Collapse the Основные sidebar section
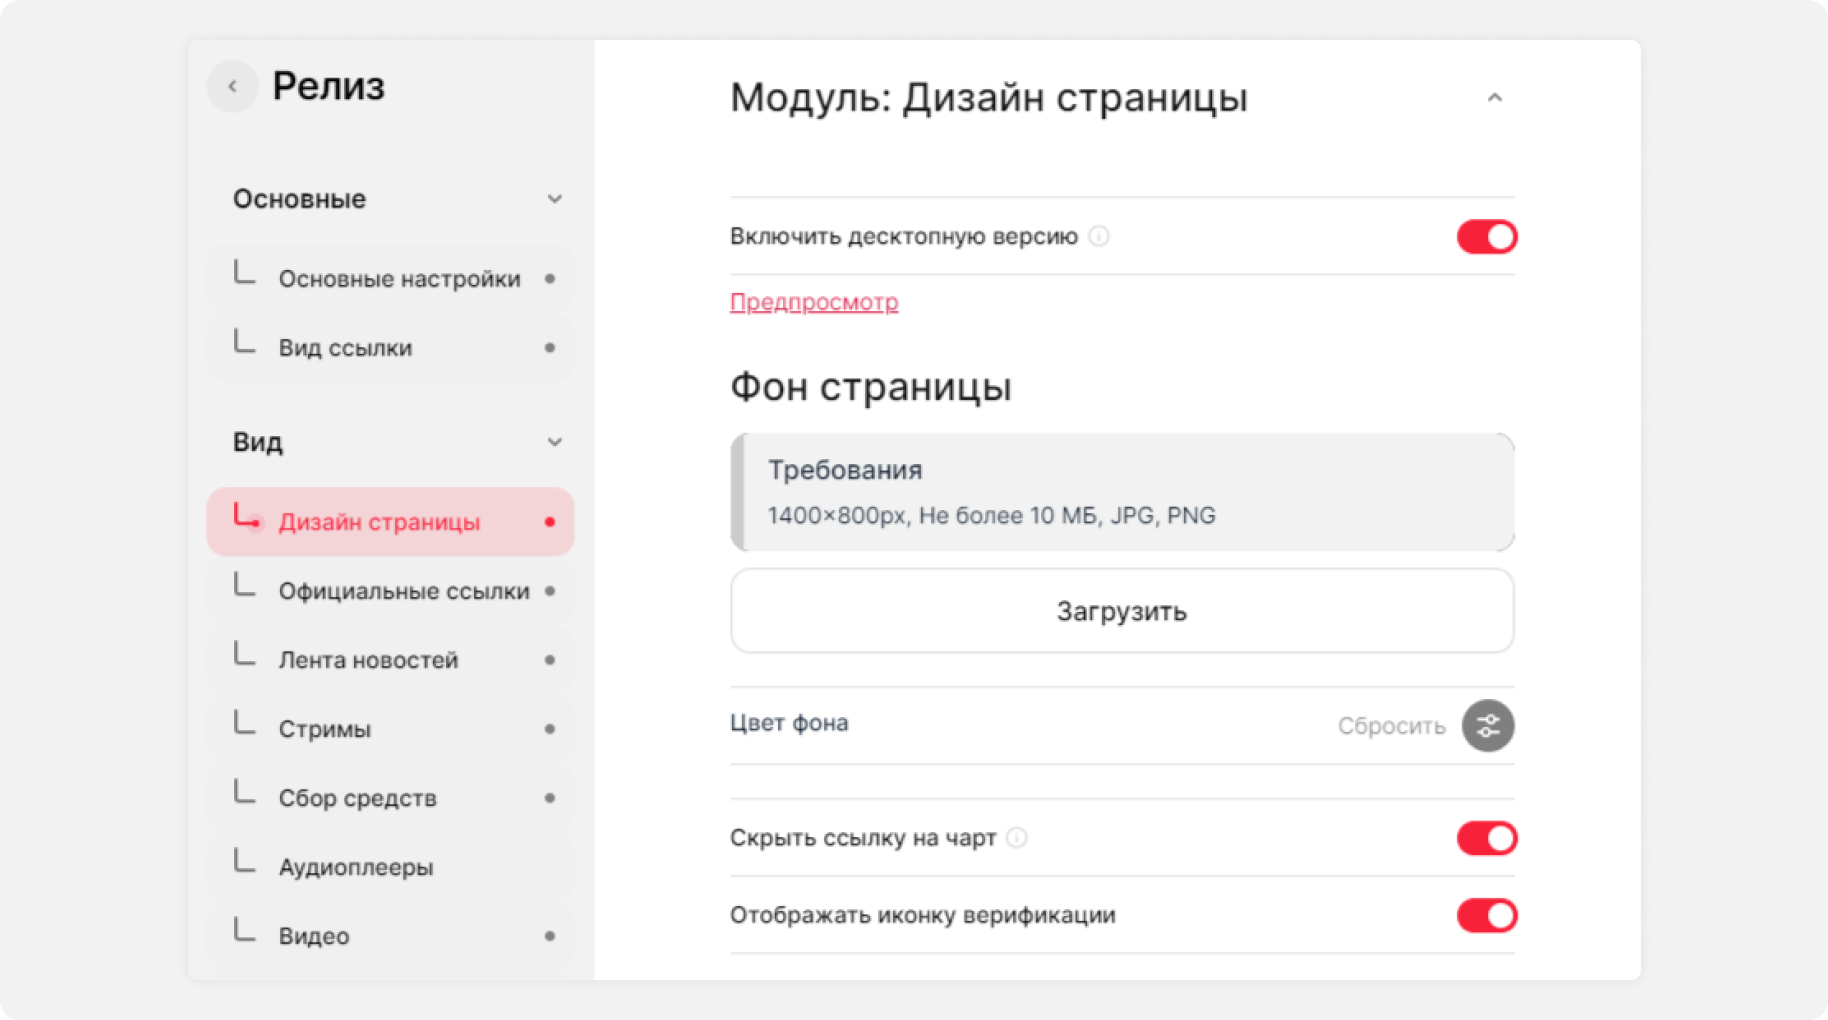This screenshot has height=1020, width=1828. coord(554,199)
